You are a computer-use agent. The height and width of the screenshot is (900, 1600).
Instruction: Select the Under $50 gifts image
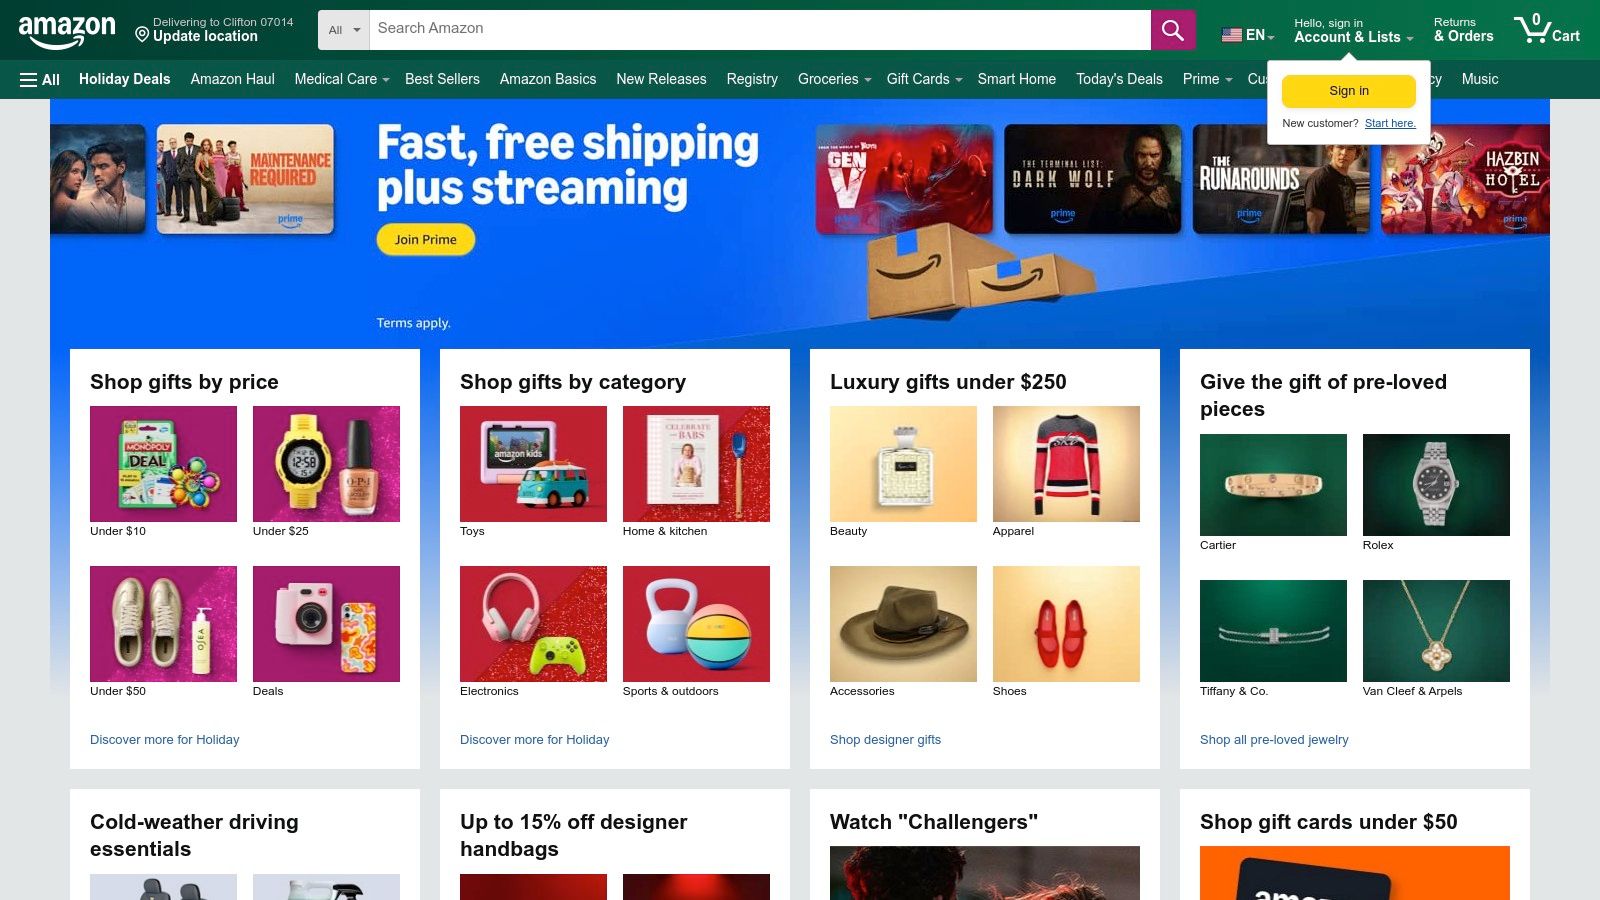pyautogui.click(x=163, y=624)
